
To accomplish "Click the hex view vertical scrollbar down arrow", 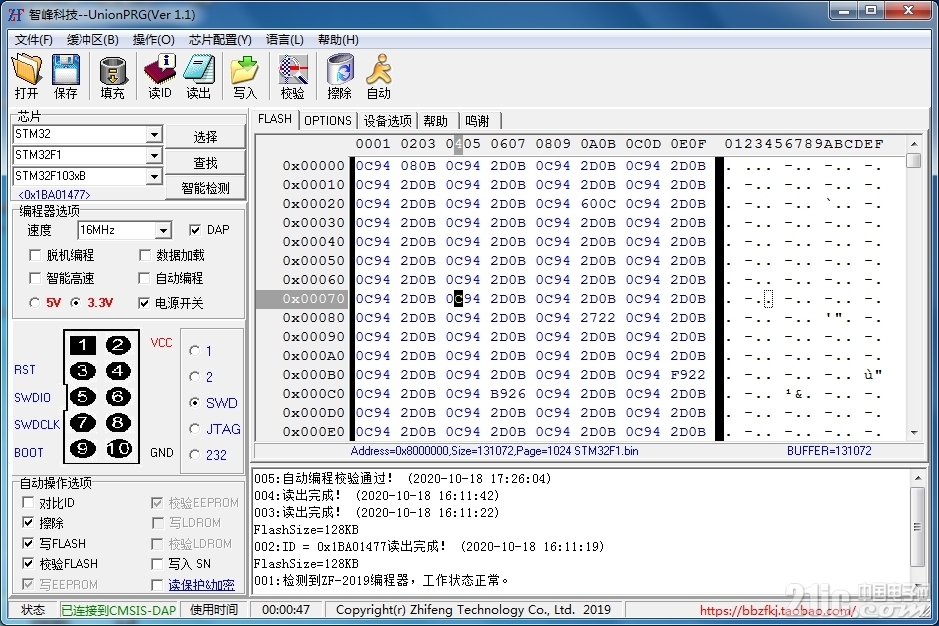I will 914,433.
